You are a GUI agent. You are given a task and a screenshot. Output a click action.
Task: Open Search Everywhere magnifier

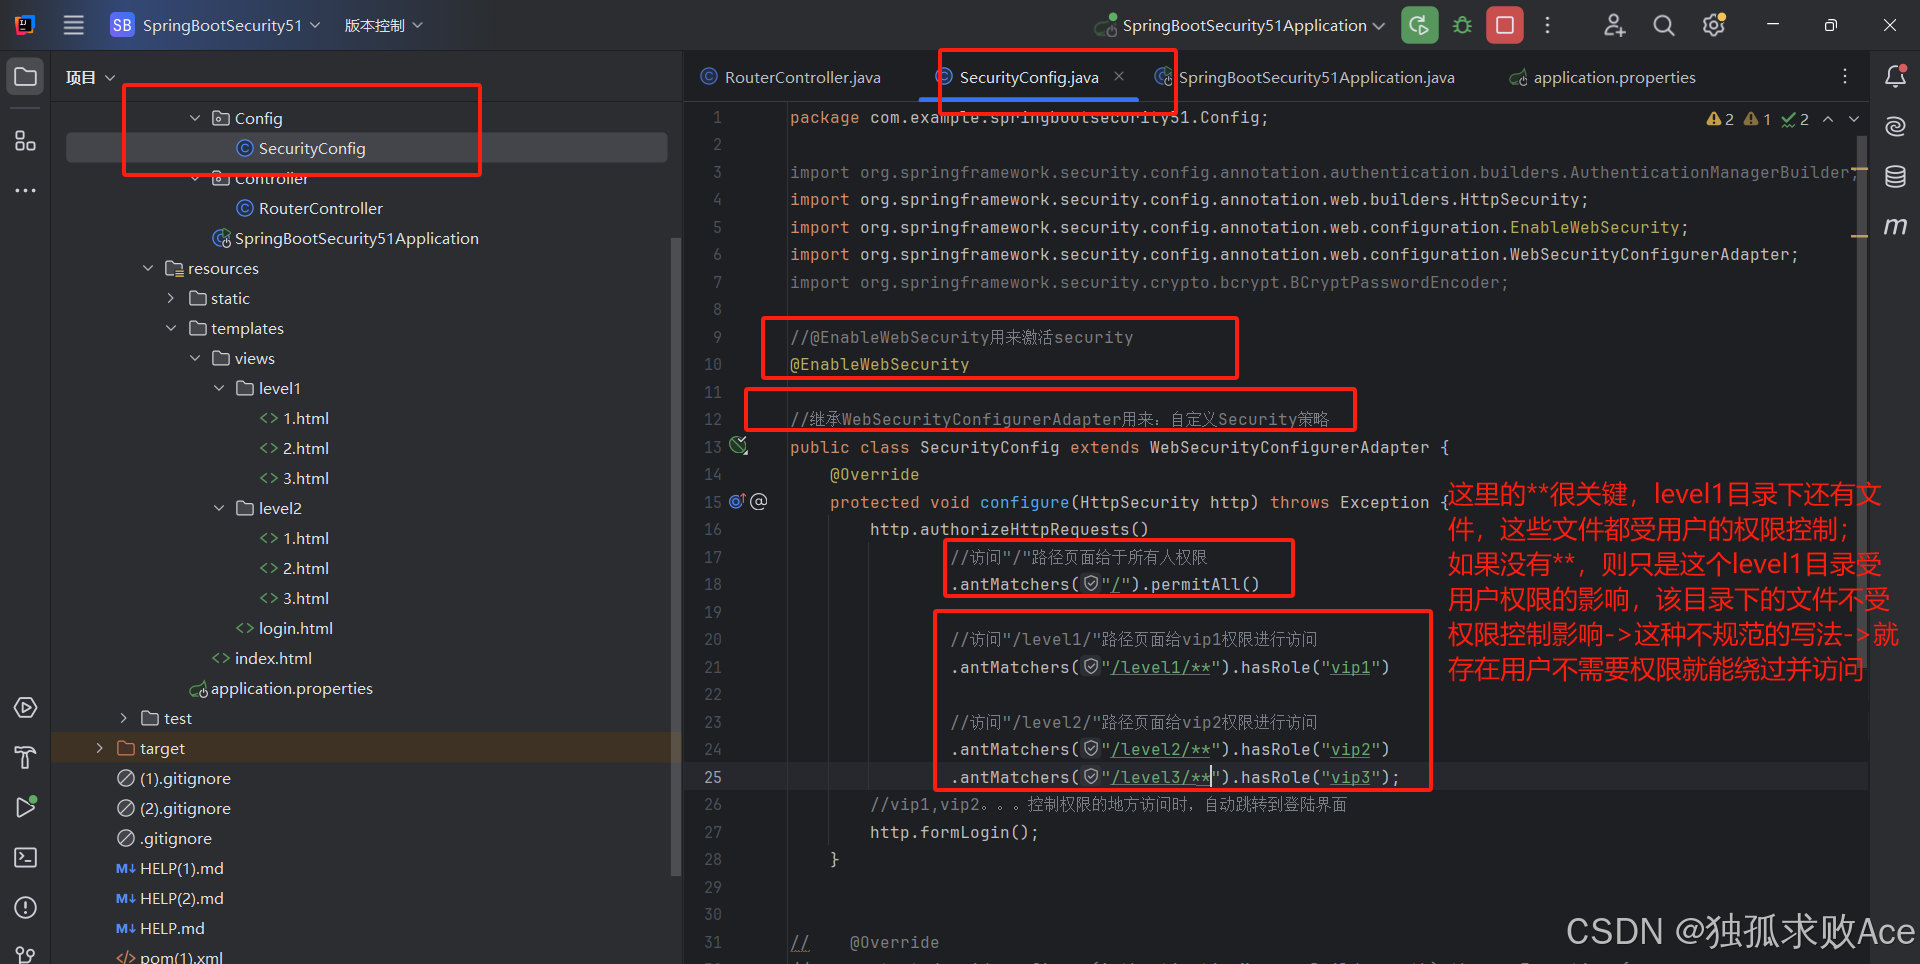coord(1664,25)
